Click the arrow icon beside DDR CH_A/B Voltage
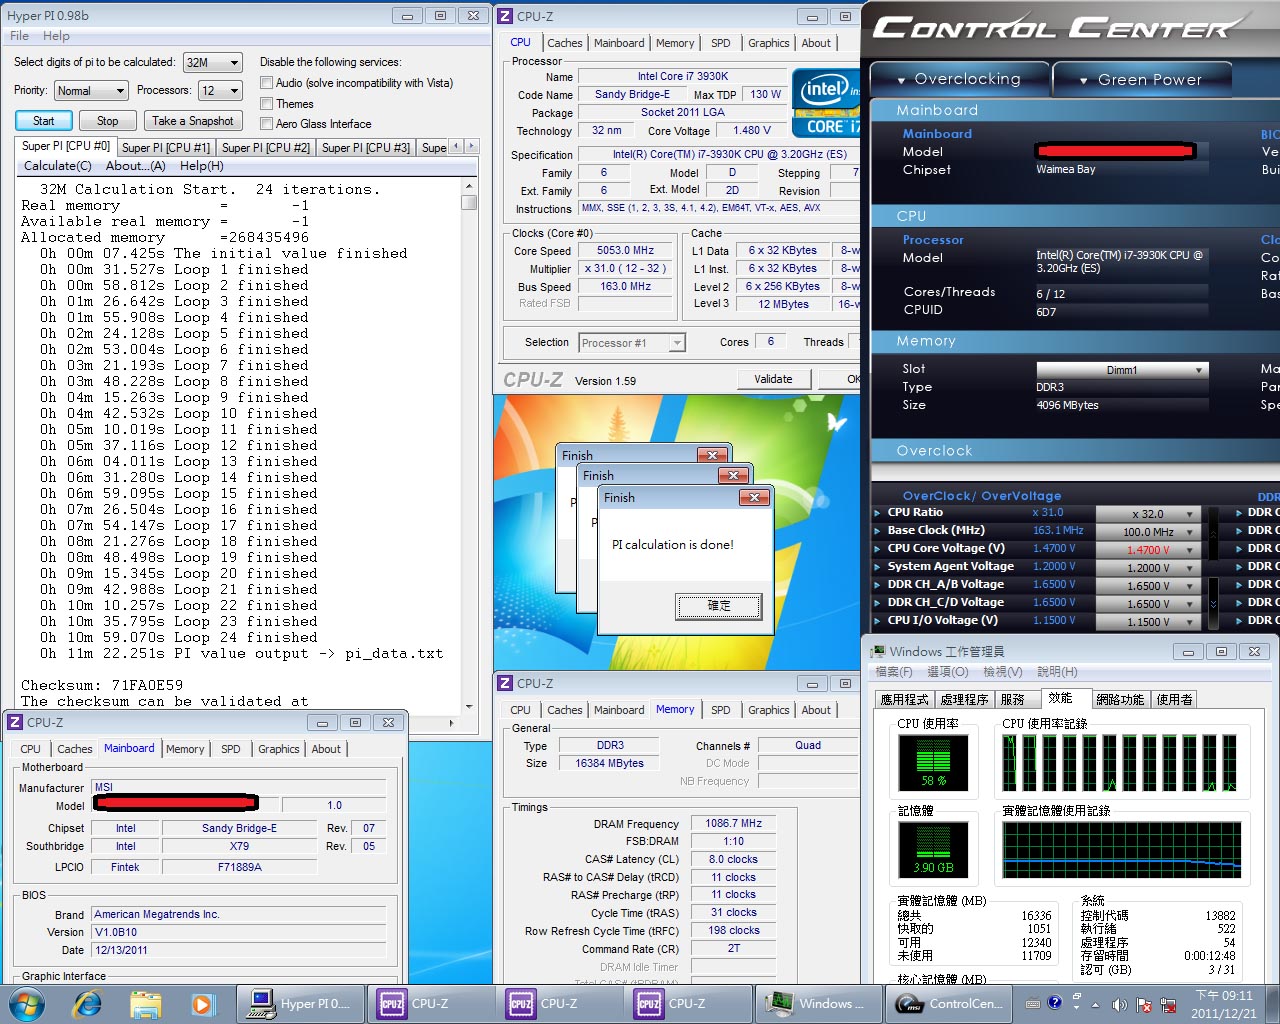Viewport: 1280px width, 1024px height. [879, 585]
